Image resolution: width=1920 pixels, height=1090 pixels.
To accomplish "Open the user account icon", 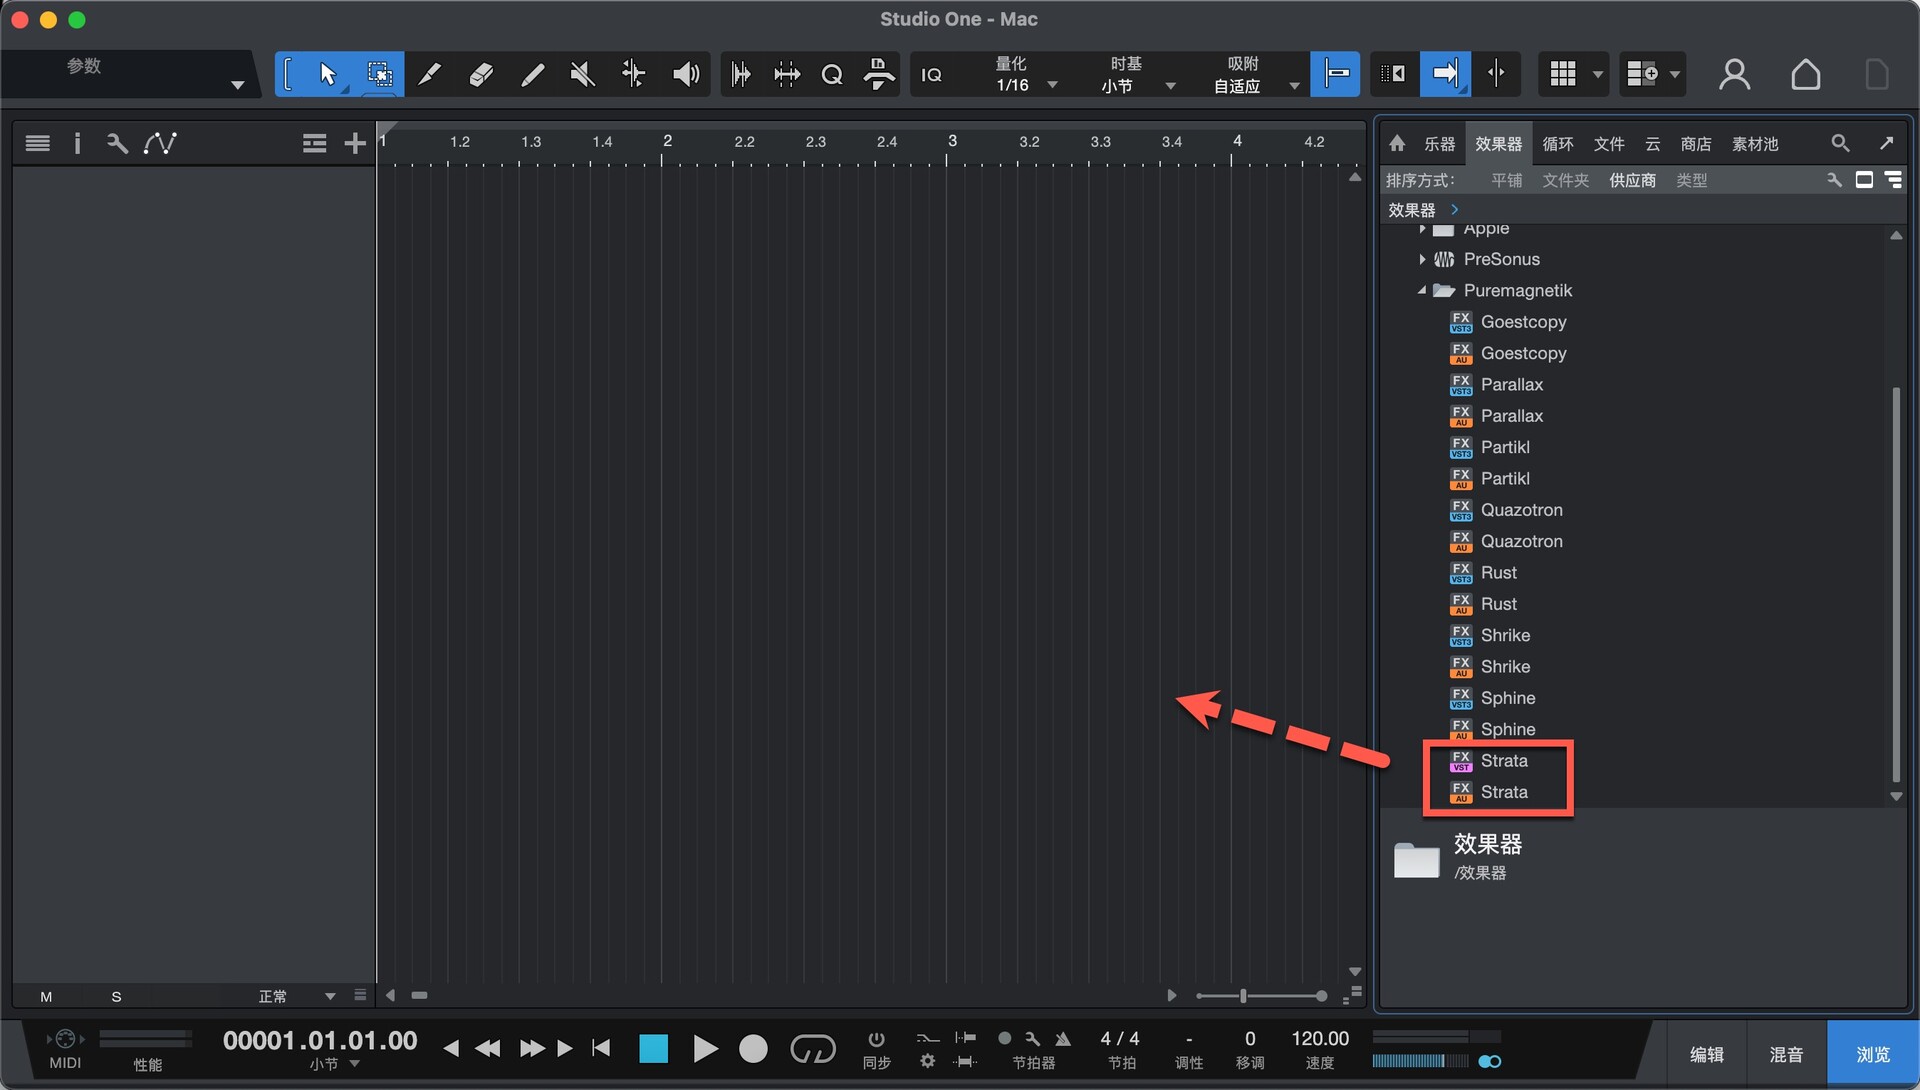I will pyautogui.click(x=1734, y=74).
